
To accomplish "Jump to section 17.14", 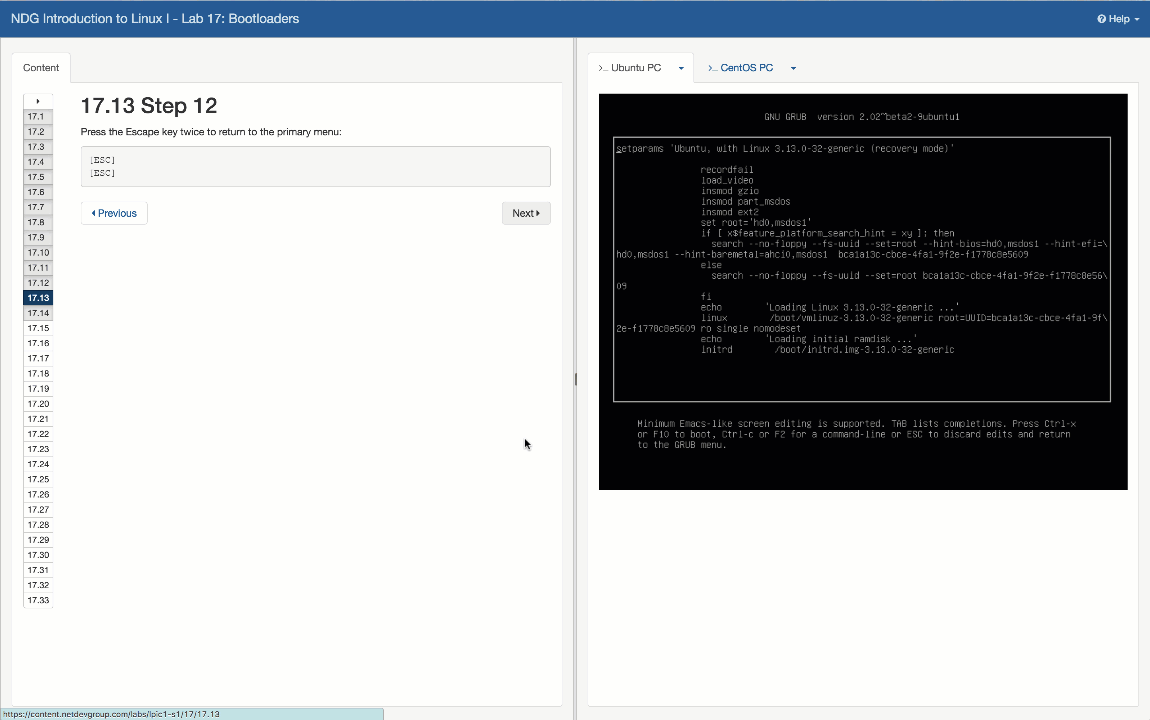I will 38,313.
